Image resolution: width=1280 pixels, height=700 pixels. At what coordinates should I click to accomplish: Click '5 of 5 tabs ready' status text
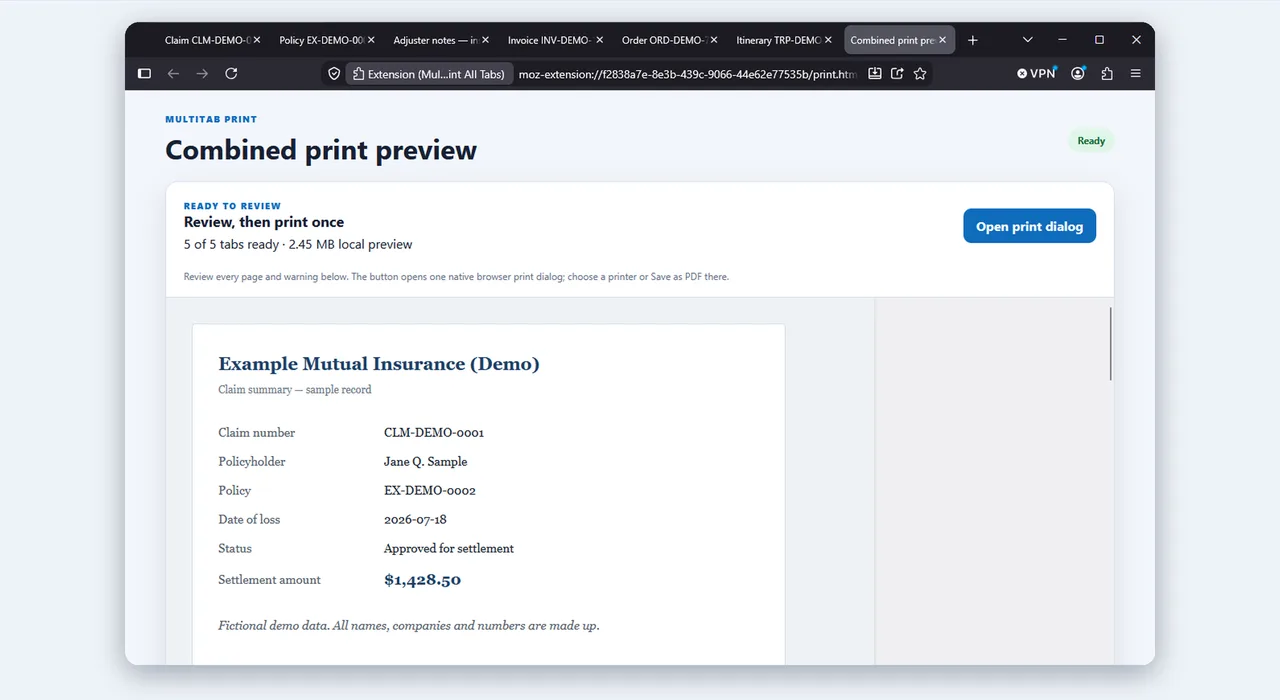232,244
